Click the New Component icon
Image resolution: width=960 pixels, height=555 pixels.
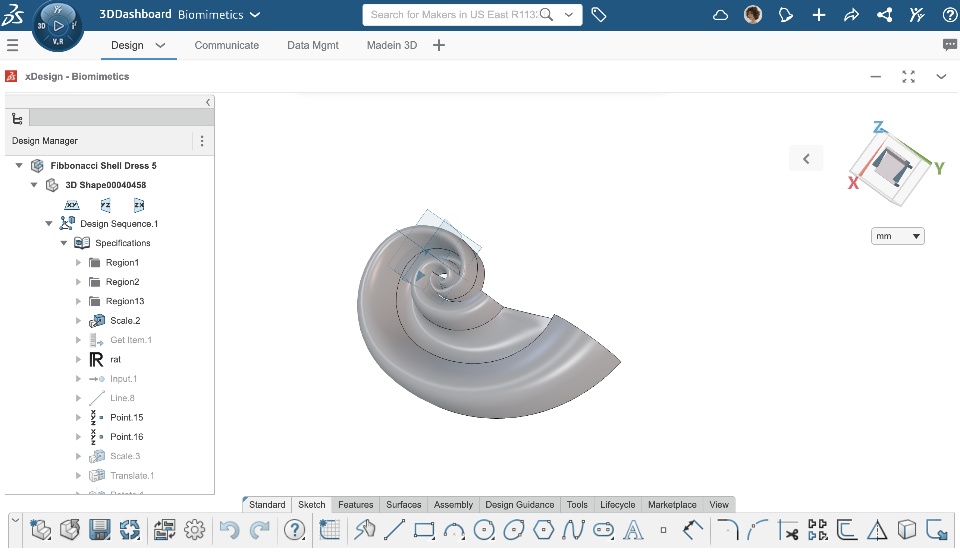pos(40,529)
